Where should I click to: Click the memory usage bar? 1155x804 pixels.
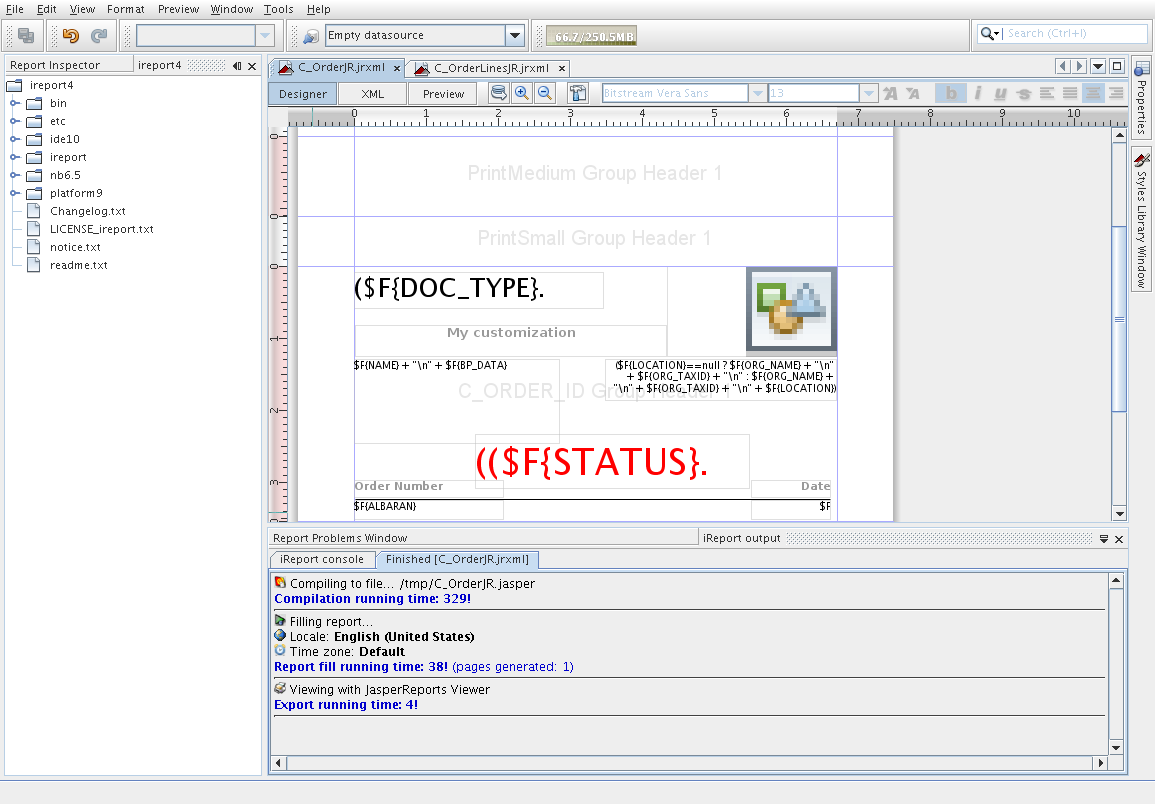[x=593, y=37]
